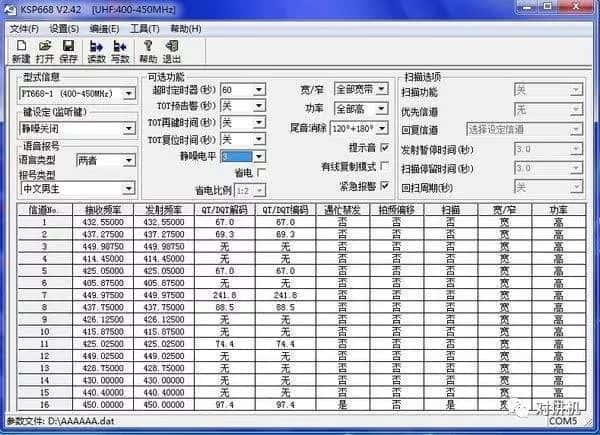Expand the 报号类型 中文男生 dropdown

pyautogui.click(x=129, y=188)
